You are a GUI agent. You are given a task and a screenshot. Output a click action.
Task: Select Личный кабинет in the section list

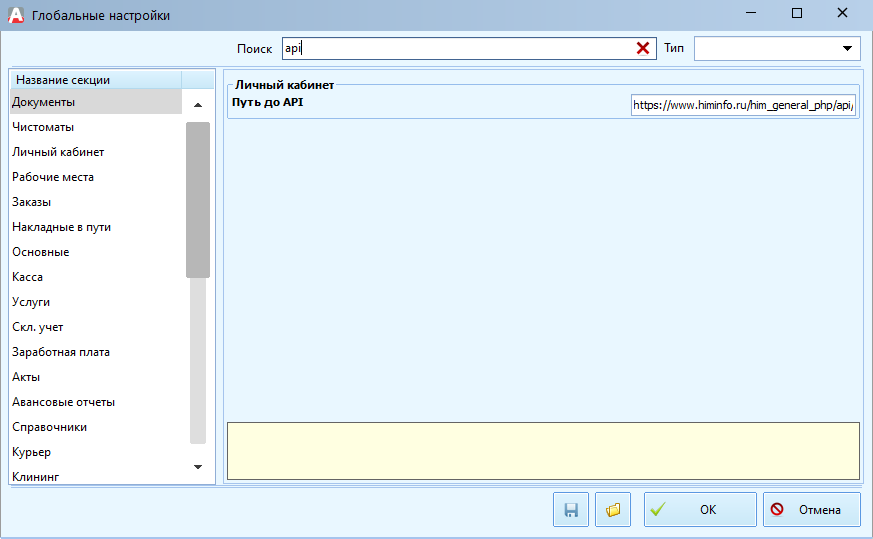point(58,152)
